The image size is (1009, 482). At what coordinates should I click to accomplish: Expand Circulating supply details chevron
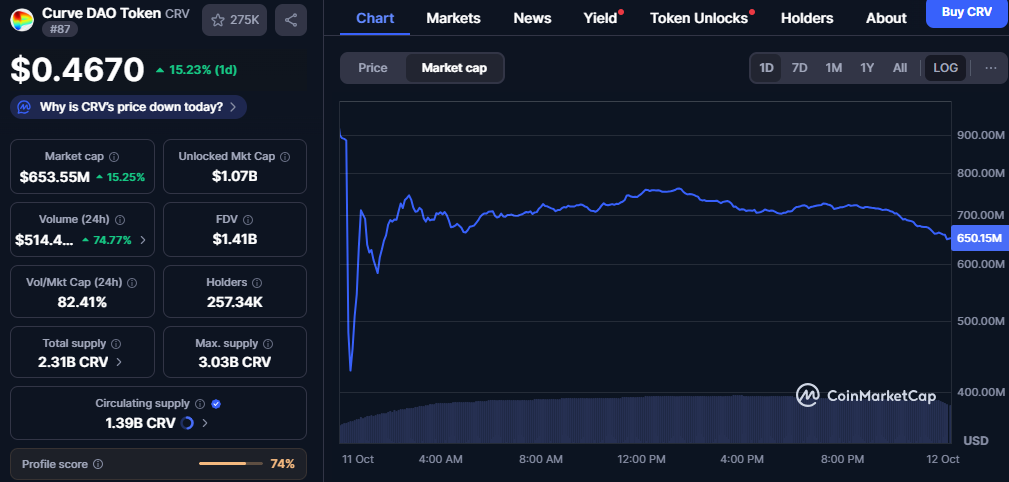[206, 423]
